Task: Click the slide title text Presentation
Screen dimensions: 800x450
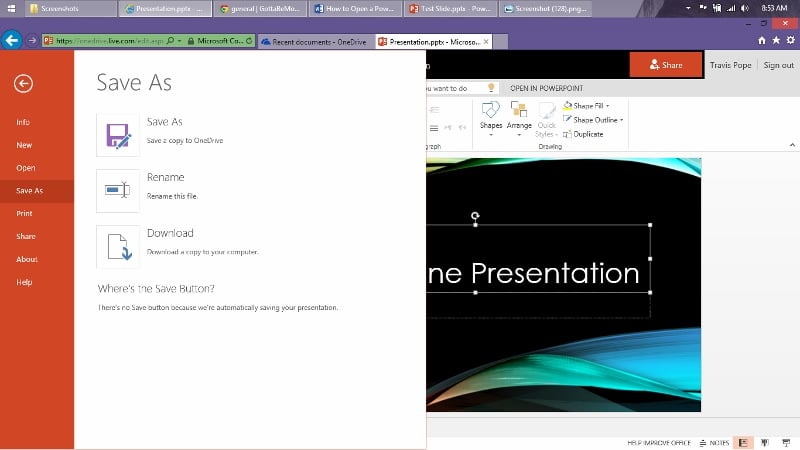Action: (x=555, y=273)
